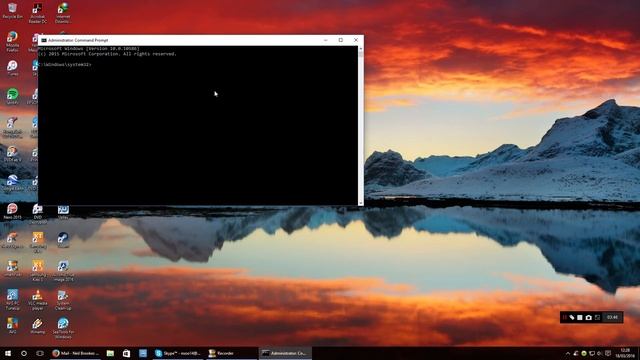Open Nero 2015 desktop shortcut
This screenshot has height=360, width=640.
(x=12, y=211)
